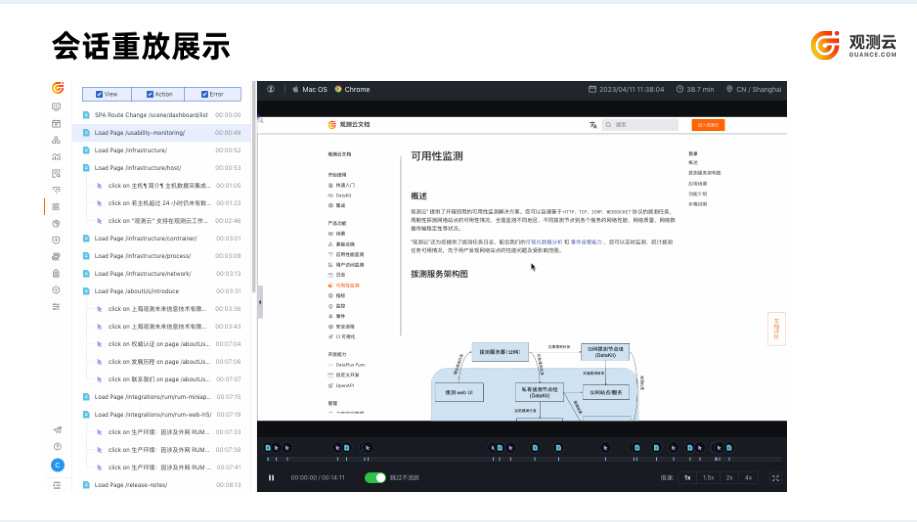
Task: Click the paper plane icon in sidebar
Action: coord(57,430)
